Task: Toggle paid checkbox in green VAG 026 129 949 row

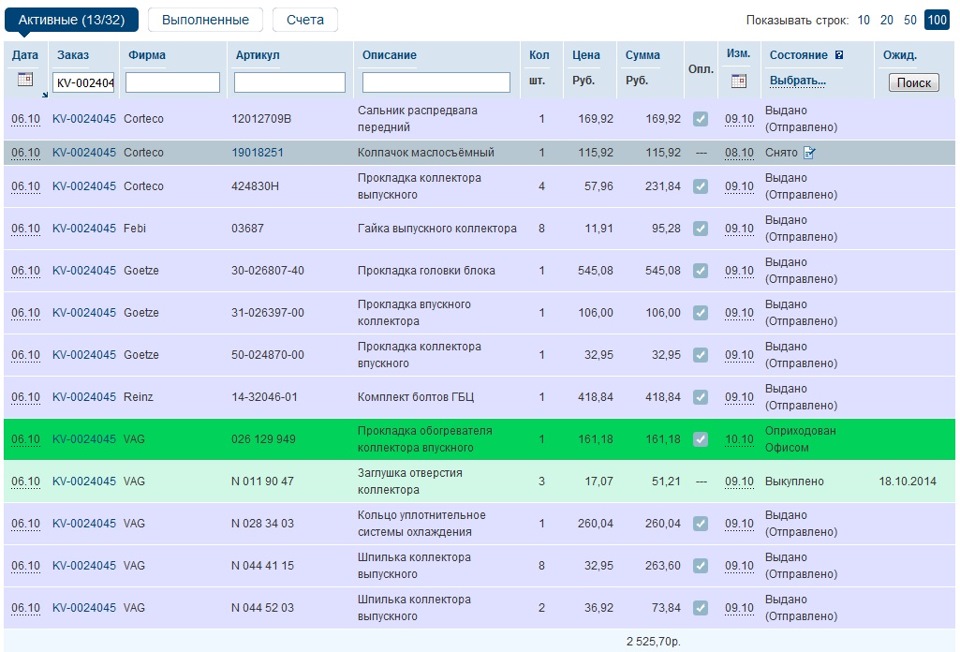Action: coord(701,439)
